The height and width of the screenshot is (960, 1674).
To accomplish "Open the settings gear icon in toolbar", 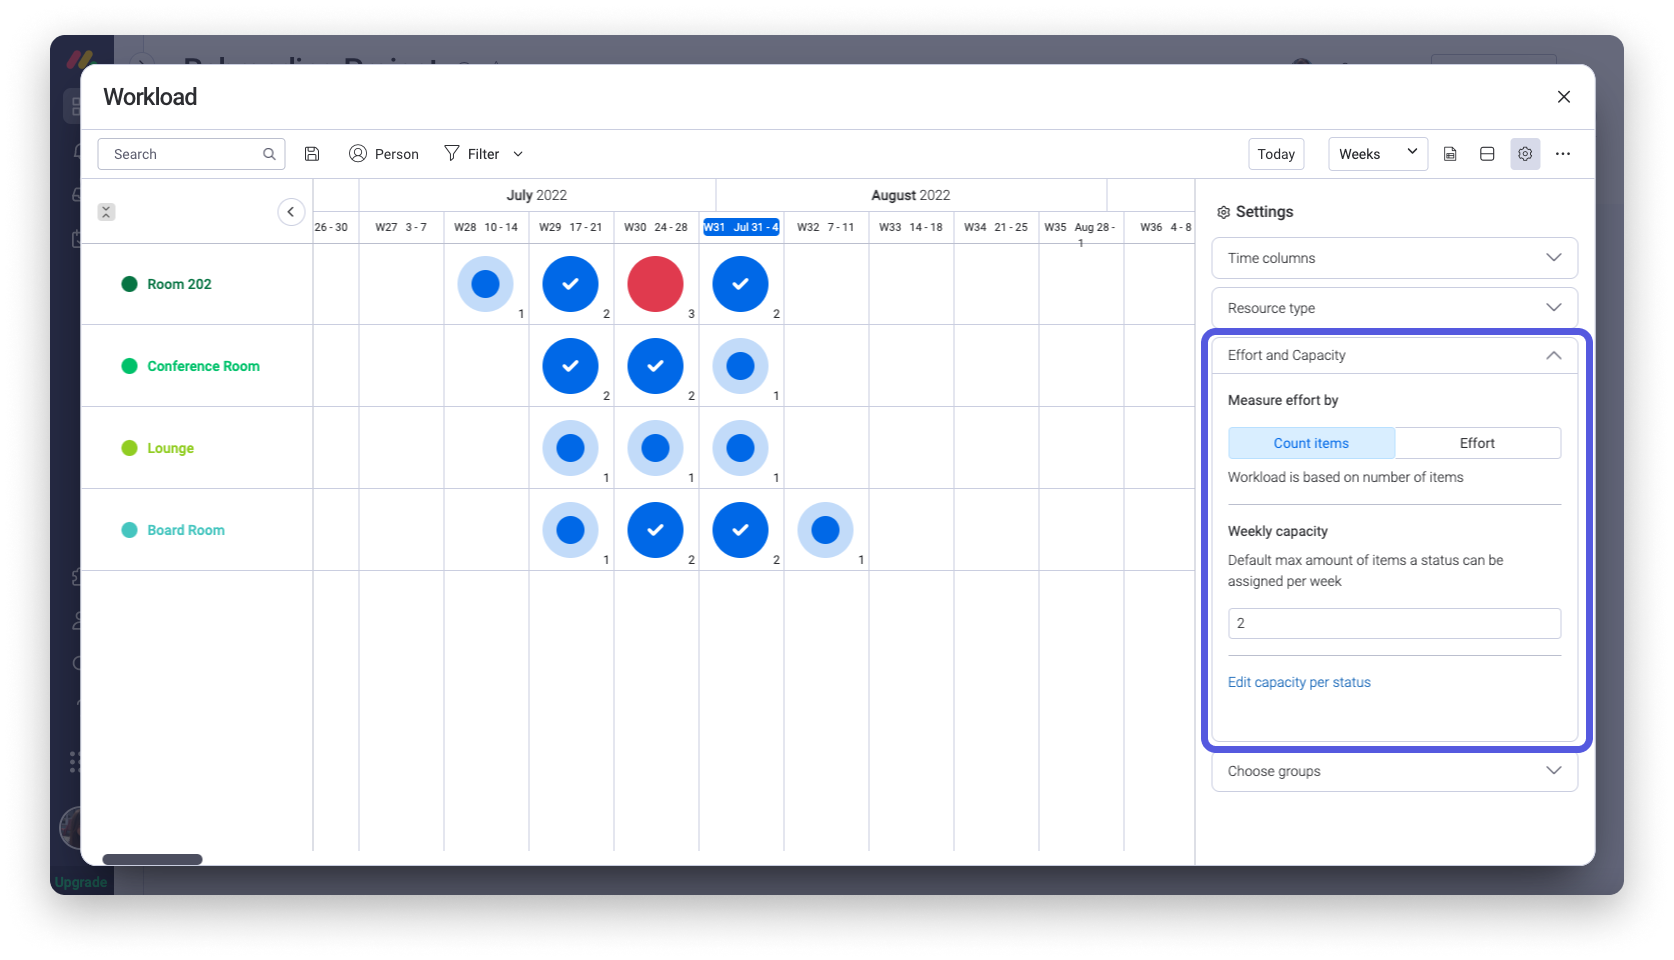I will [x=1525, y=154].
